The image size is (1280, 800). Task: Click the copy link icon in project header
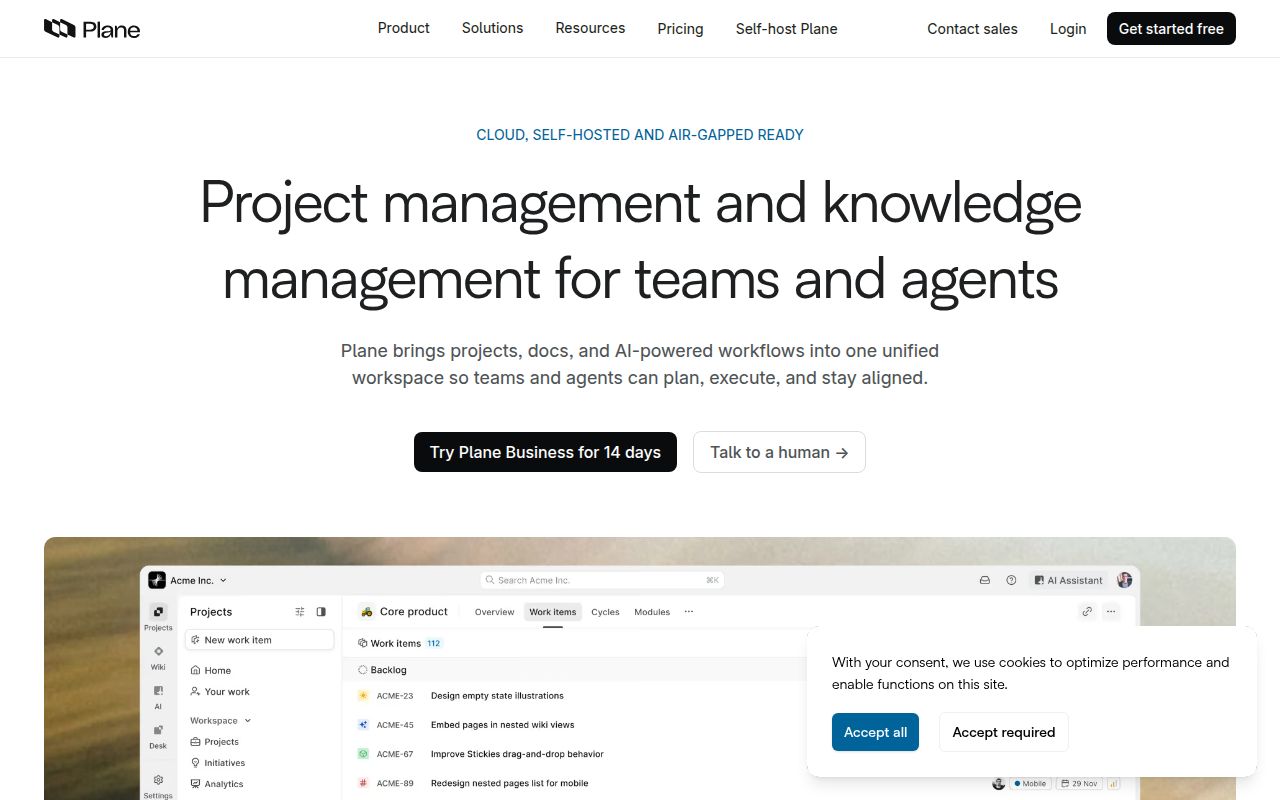1087,612
